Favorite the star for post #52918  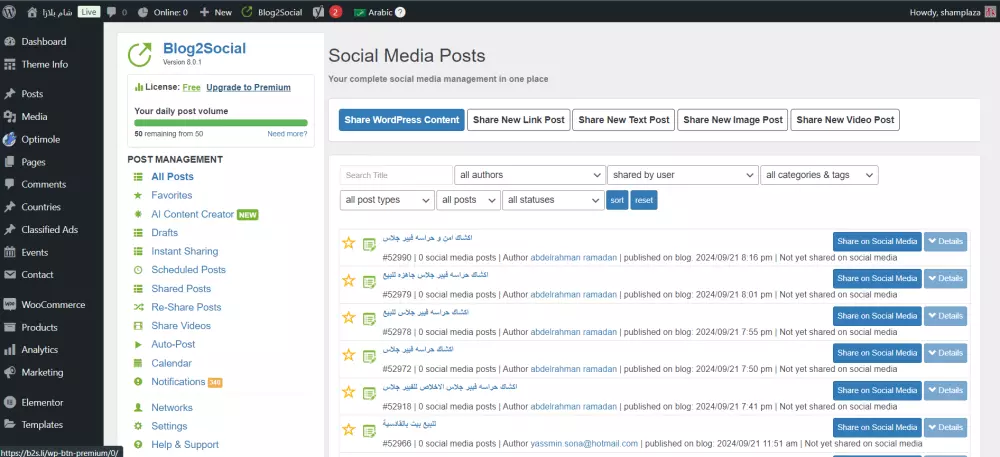pyautogui.click(x=348, y=392)
